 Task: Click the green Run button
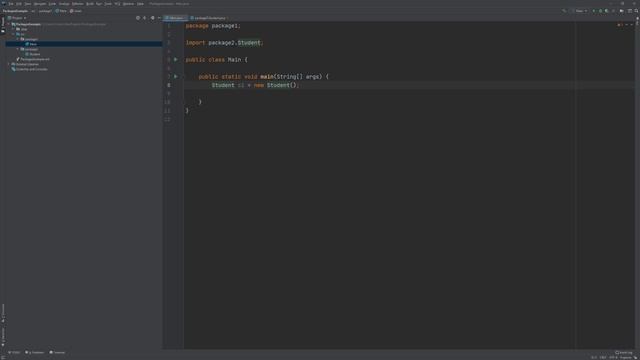click(x=594, y=11)
